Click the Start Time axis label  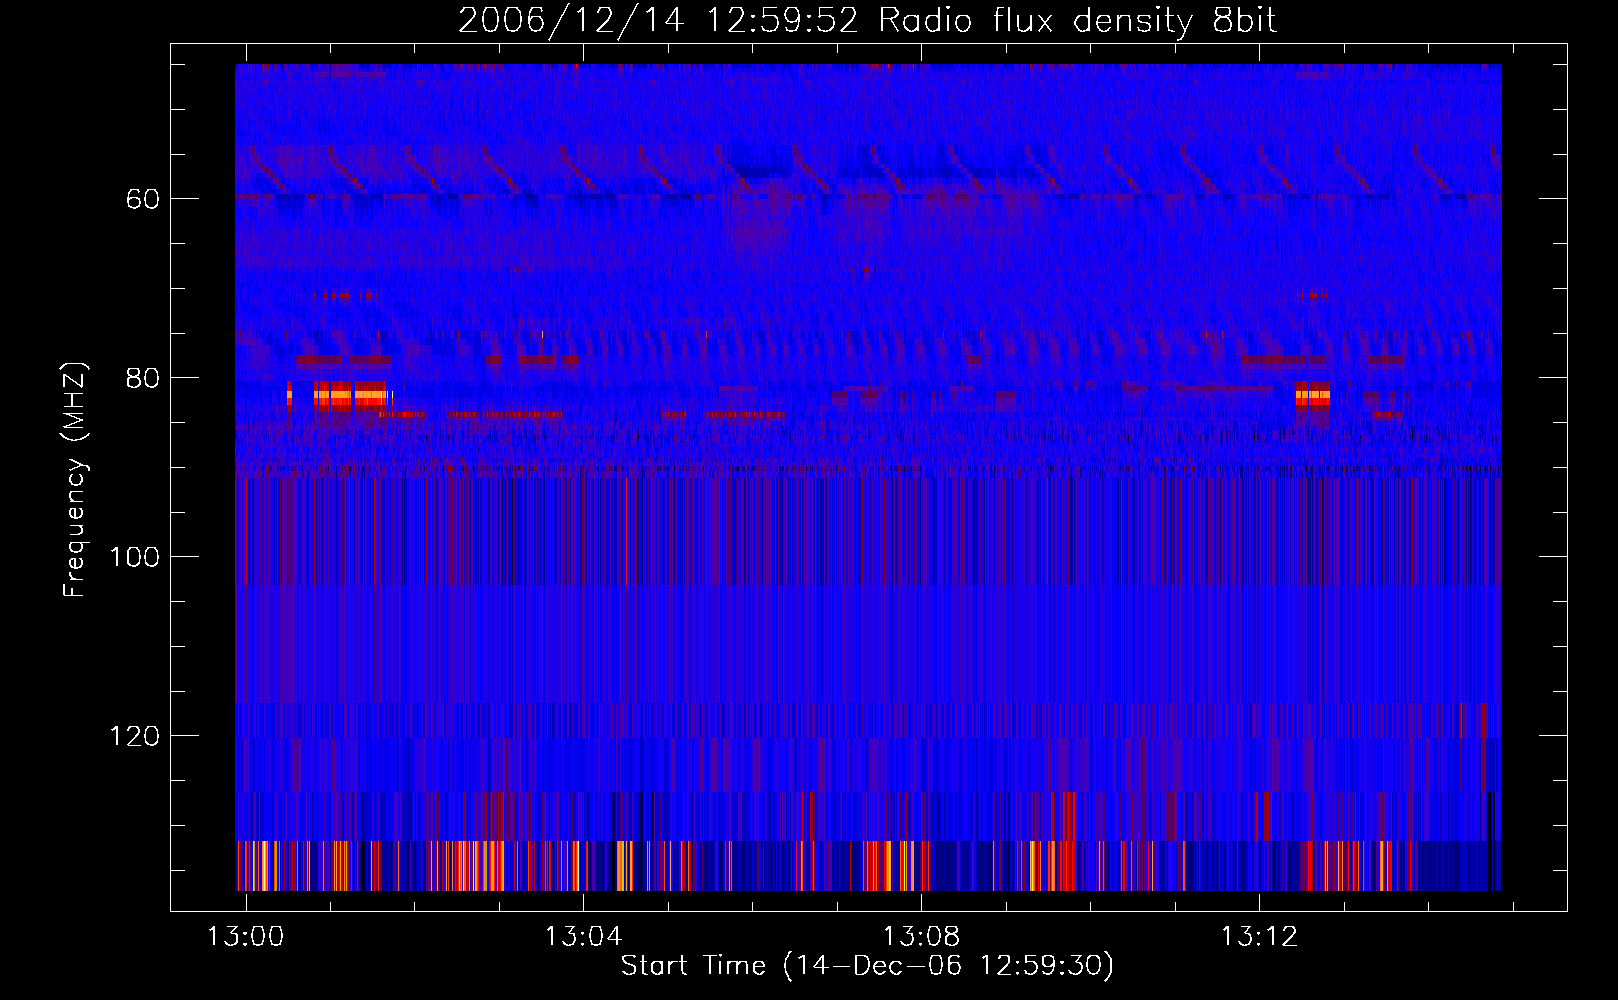click(x=867, y=966)
